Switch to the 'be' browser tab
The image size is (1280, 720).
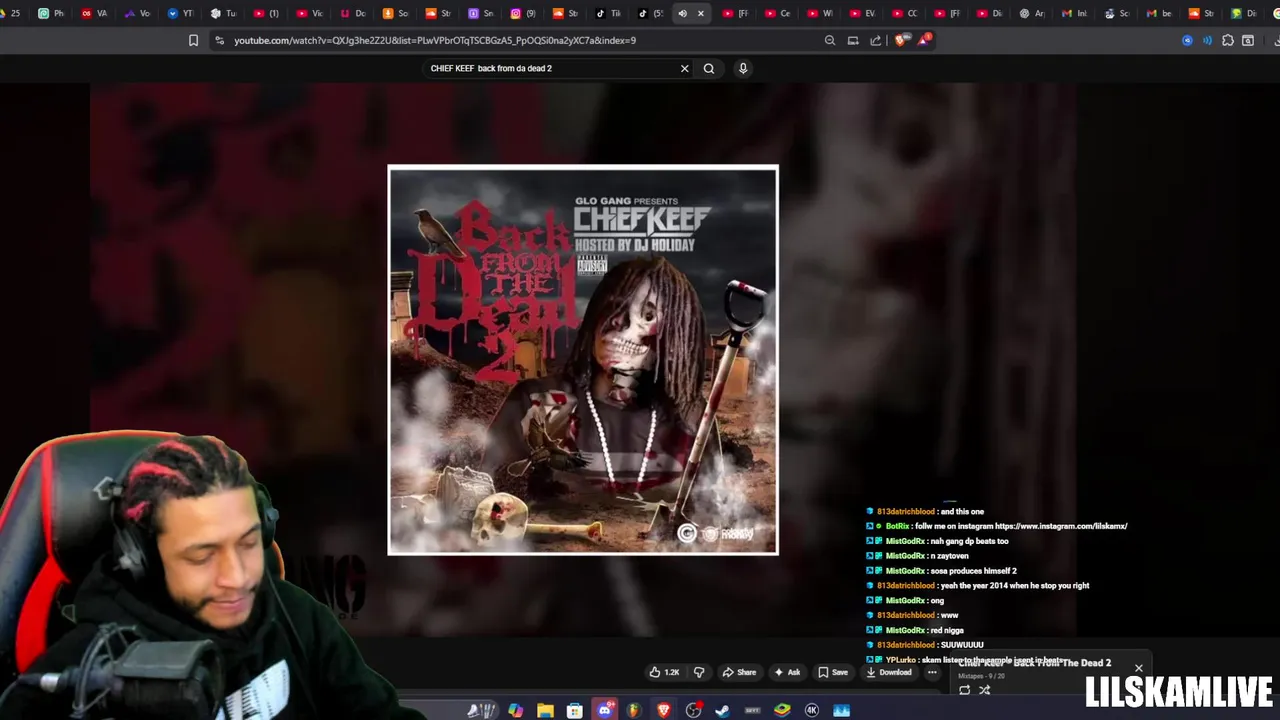(x=1160, y=13)
